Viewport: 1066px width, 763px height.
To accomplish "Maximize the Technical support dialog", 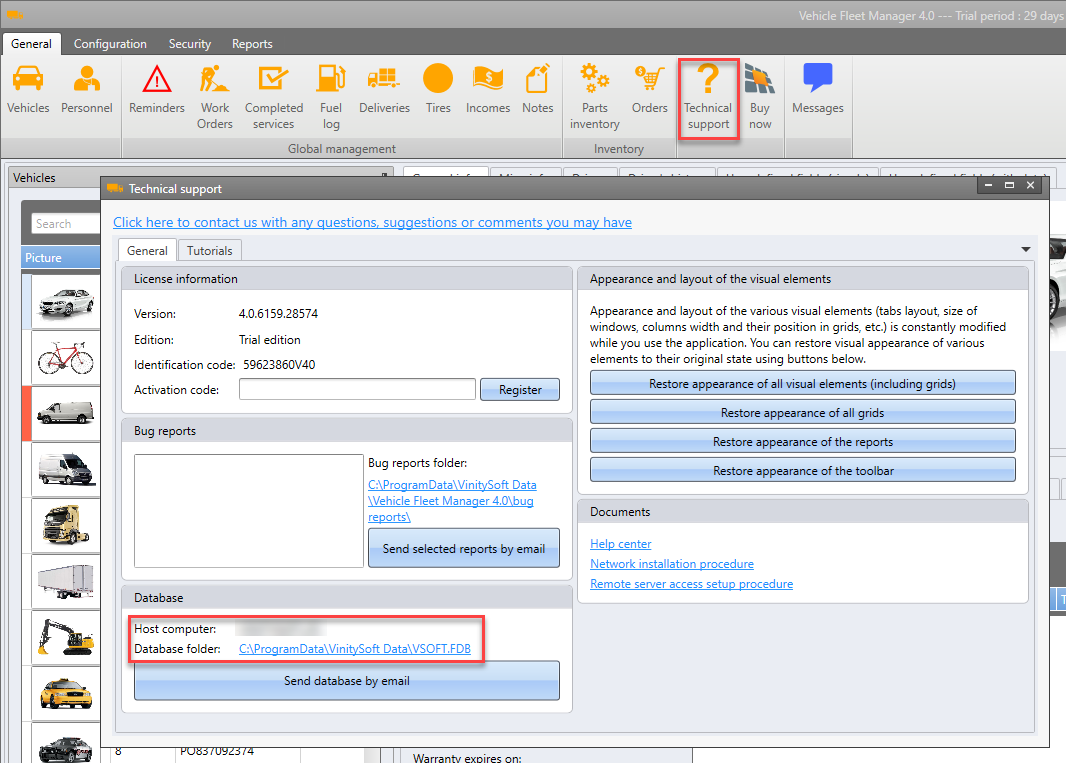I will point(1009,185).
